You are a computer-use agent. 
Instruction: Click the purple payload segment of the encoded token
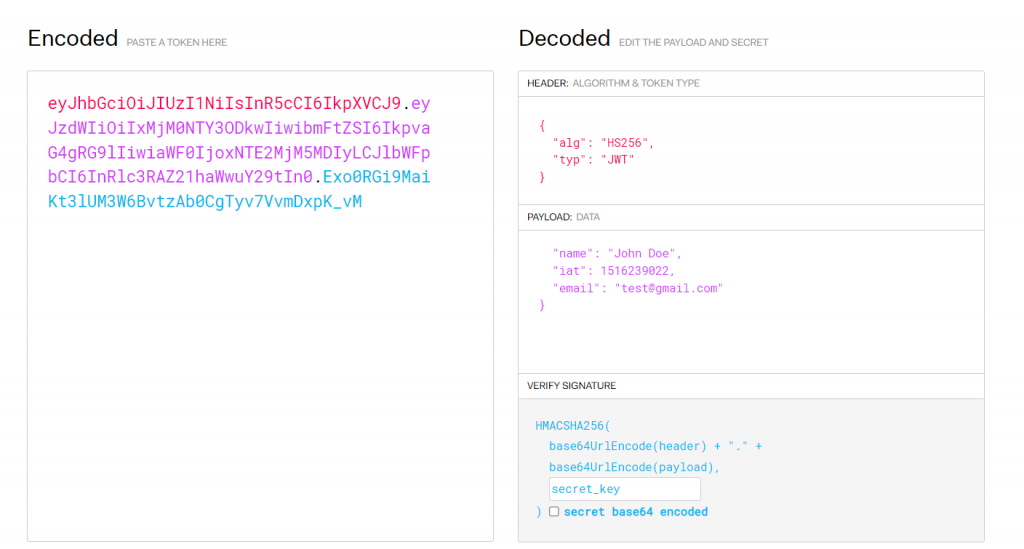[x=238, y=153]
